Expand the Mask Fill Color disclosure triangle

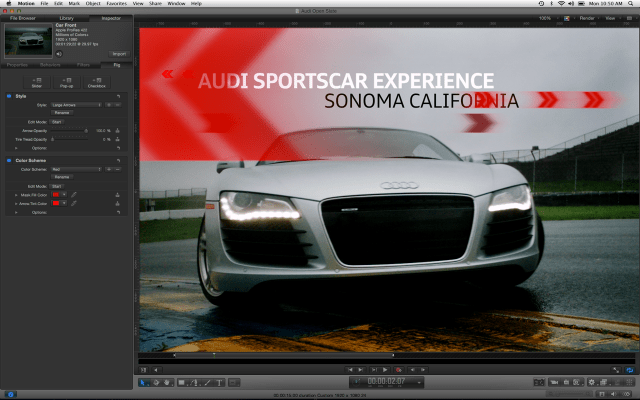pyautogui.click(x=15, y=194)
